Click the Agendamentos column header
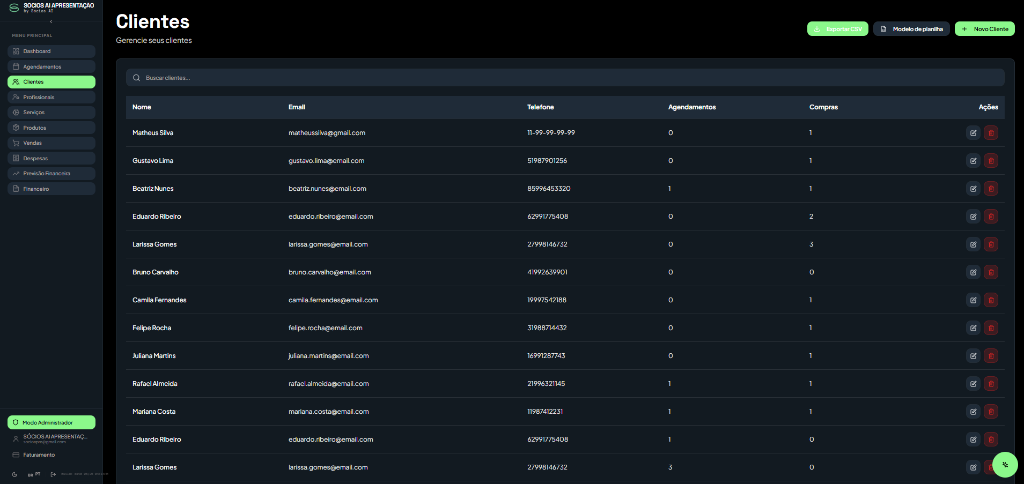 click(692, 107)
